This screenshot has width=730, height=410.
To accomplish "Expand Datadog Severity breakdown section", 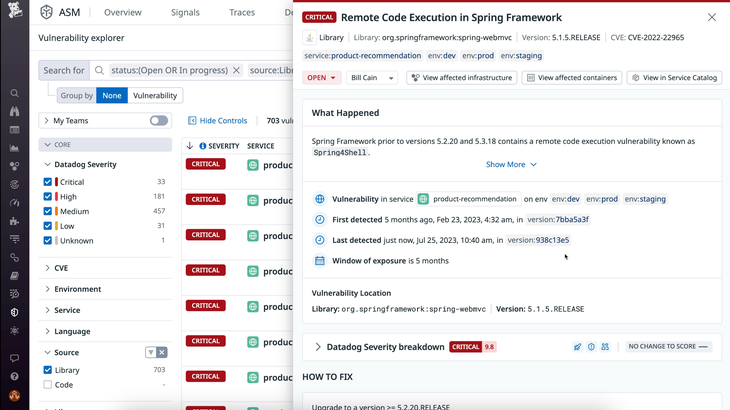I will [318, 347].
